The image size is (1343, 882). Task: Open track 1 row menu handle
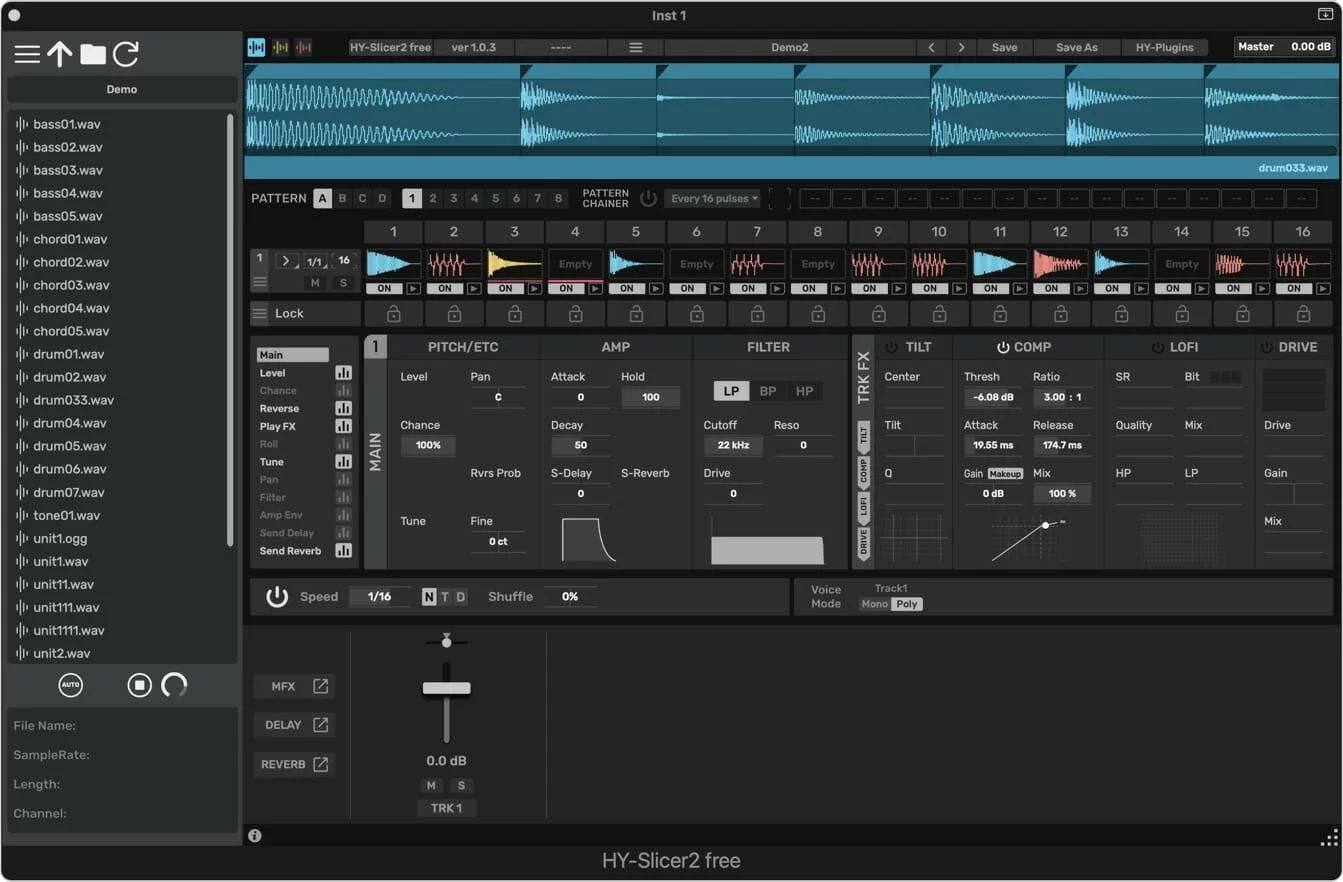click(260, 282)
